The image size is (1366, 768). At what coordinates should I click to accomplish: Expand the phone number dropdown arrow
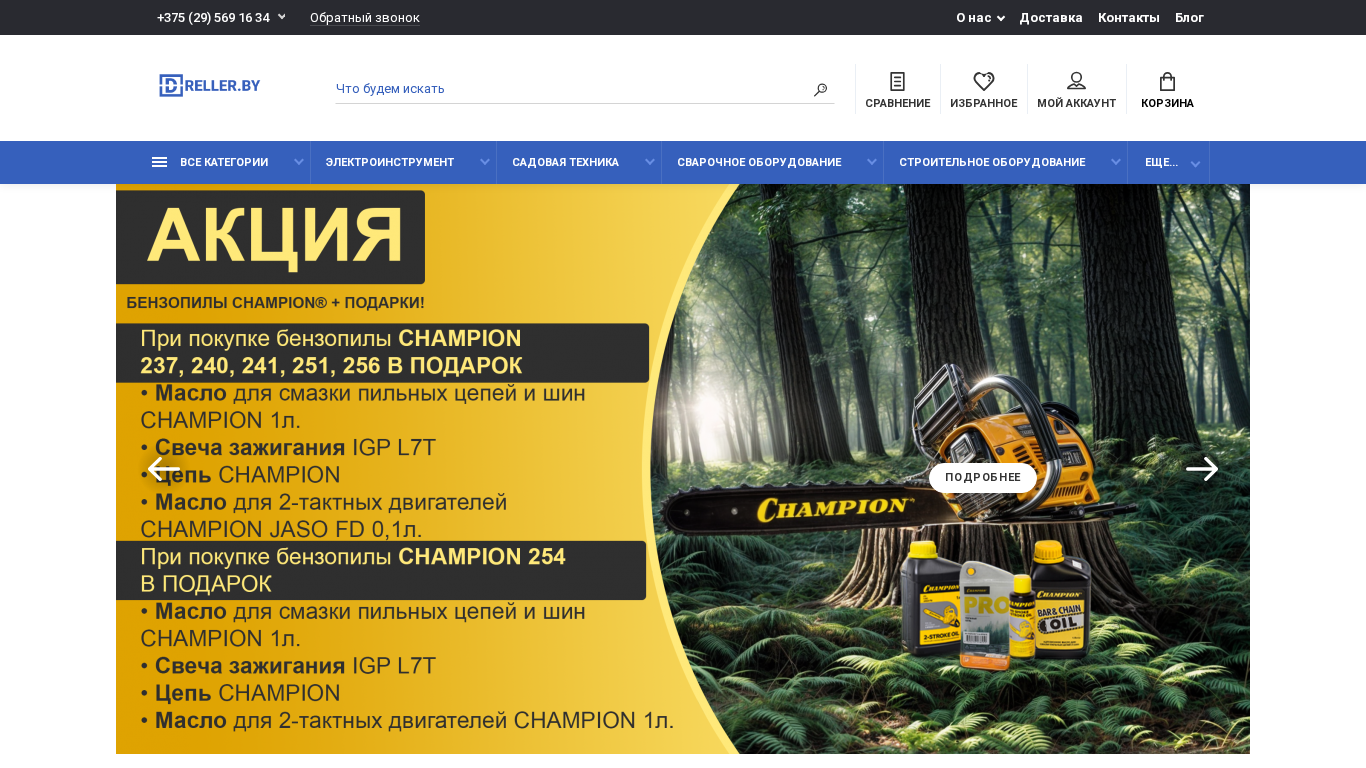click(282, 17)
